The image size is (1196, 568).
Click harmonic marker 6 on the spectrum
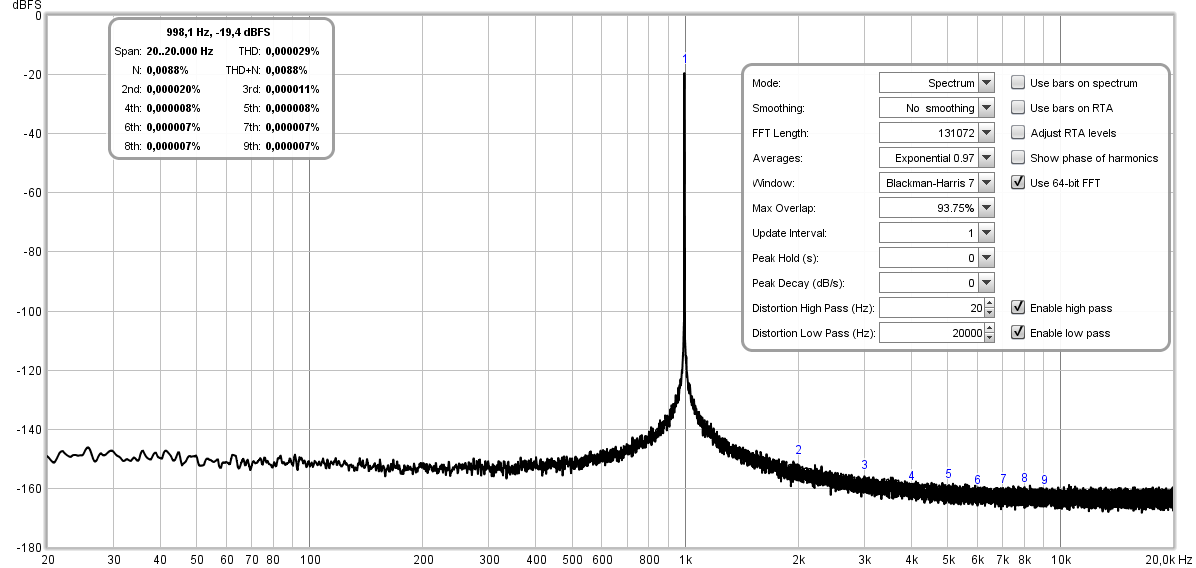click(x=977, y=480)
